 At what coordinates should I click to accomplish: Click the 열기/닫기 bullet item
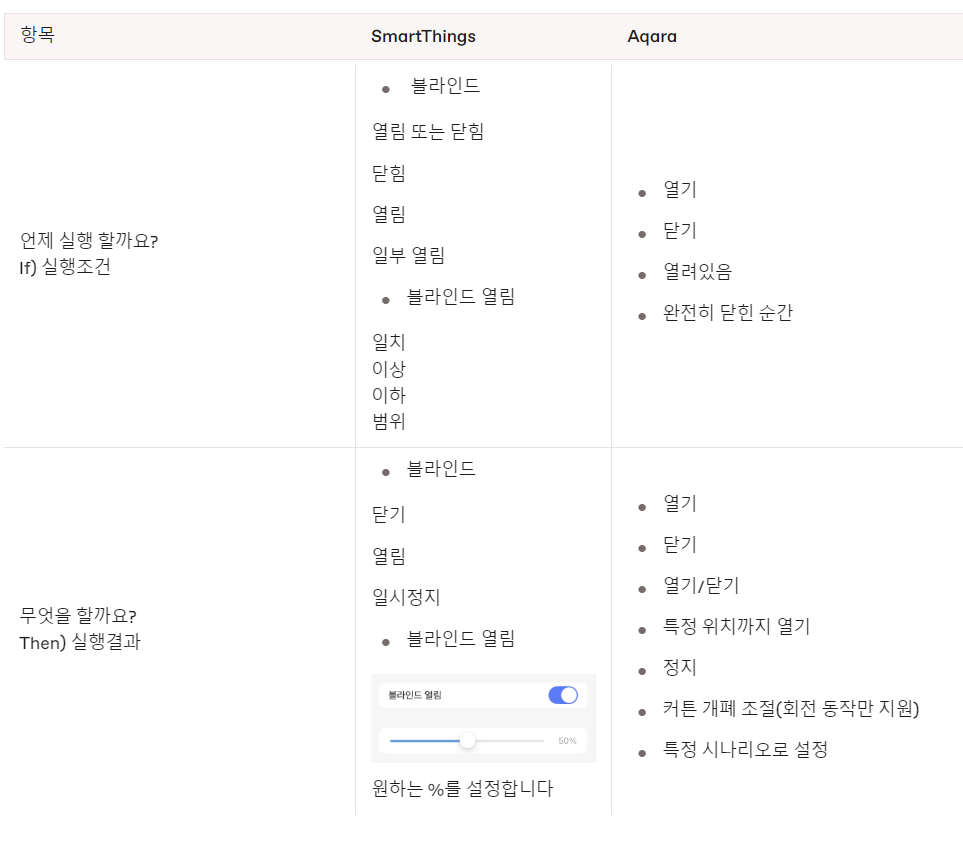pyautogui.click(x=701, y=586)
